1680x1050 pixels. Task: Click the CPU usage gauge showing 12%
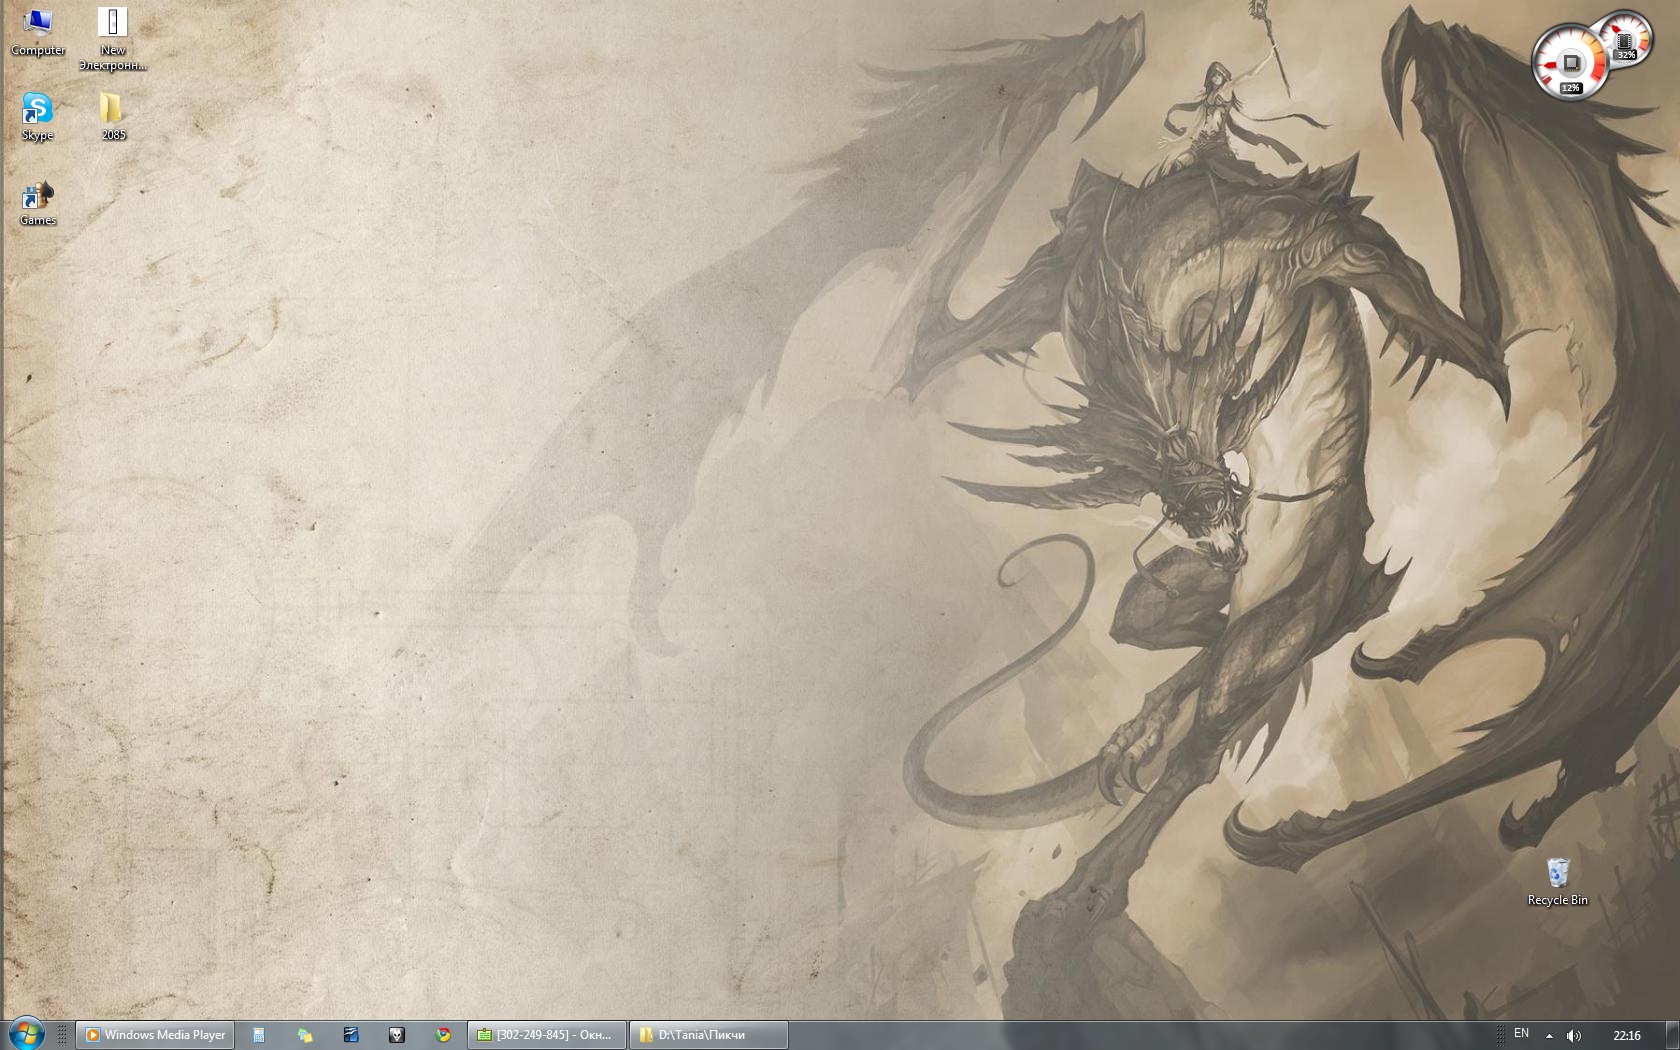pyautogui.click(x=1569, y=63)
